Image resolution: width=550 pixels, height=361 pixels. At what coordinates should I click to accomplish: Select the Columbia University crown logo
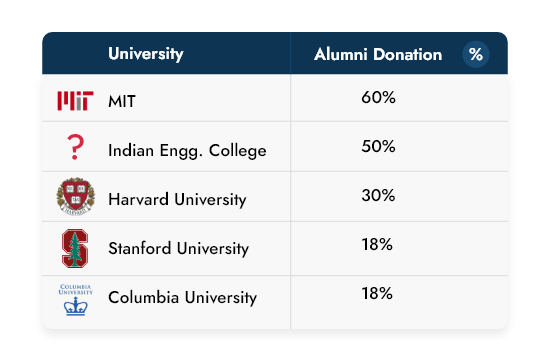click(x=75, y=306)
